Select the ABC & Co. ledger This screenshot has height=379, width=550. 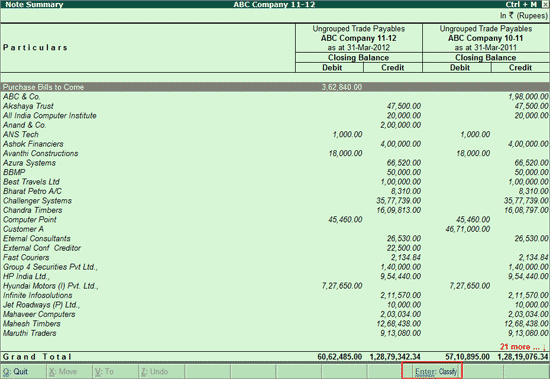point(21,97)
